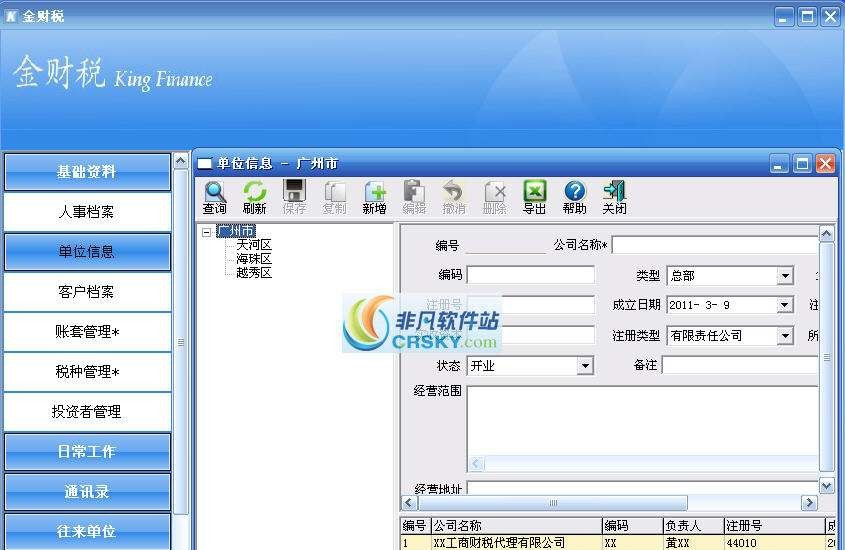This screenshot has width=845, height=550.
Task: Open 帮助 help icon
Action: [x=574, y=197]
